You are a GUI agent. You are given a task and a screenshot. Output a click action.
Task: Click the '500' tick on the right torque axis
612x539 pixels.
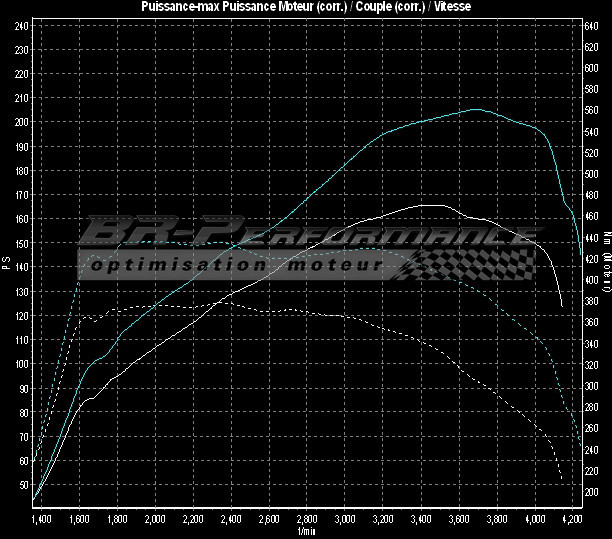[x=590, y=173]
